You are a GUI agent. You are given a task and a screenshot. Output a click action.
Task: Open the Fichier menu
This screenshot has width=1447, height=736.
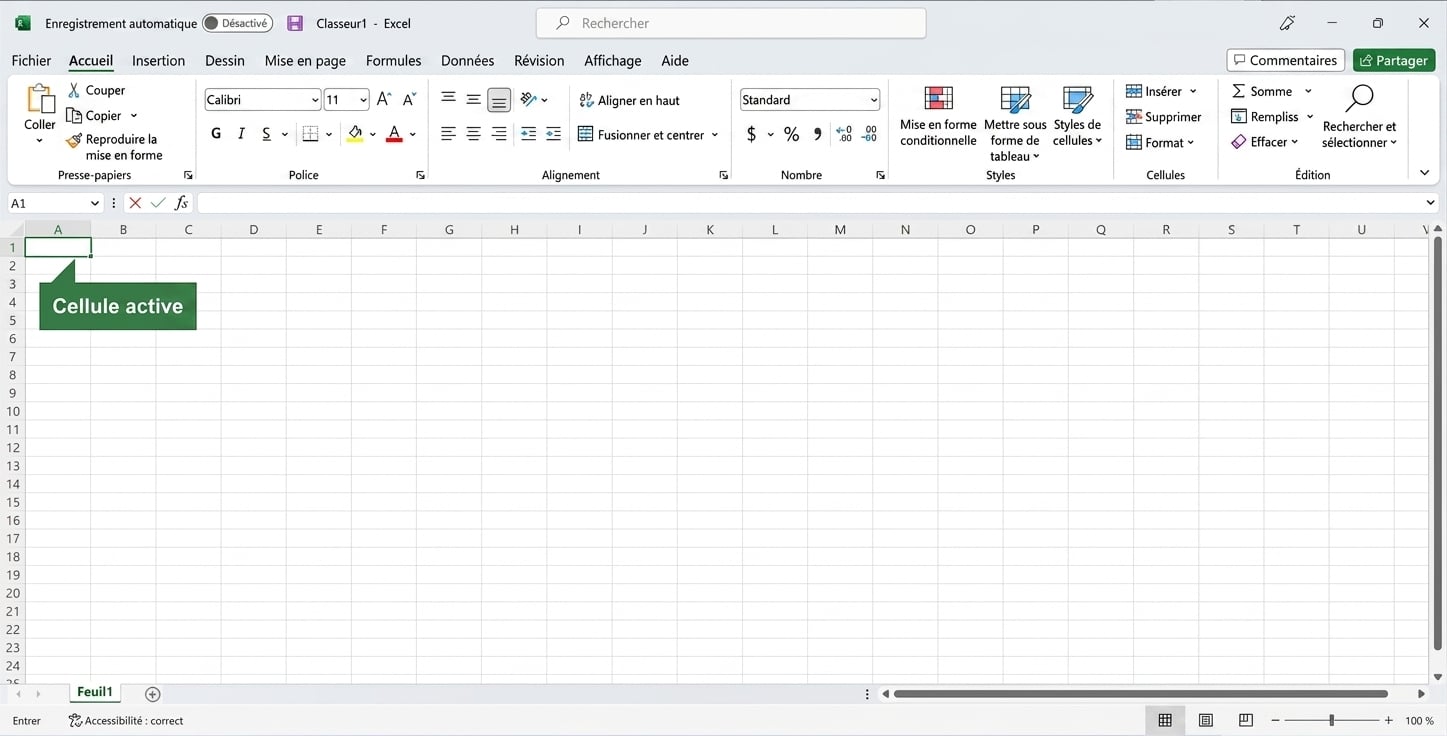click(31, 61)
